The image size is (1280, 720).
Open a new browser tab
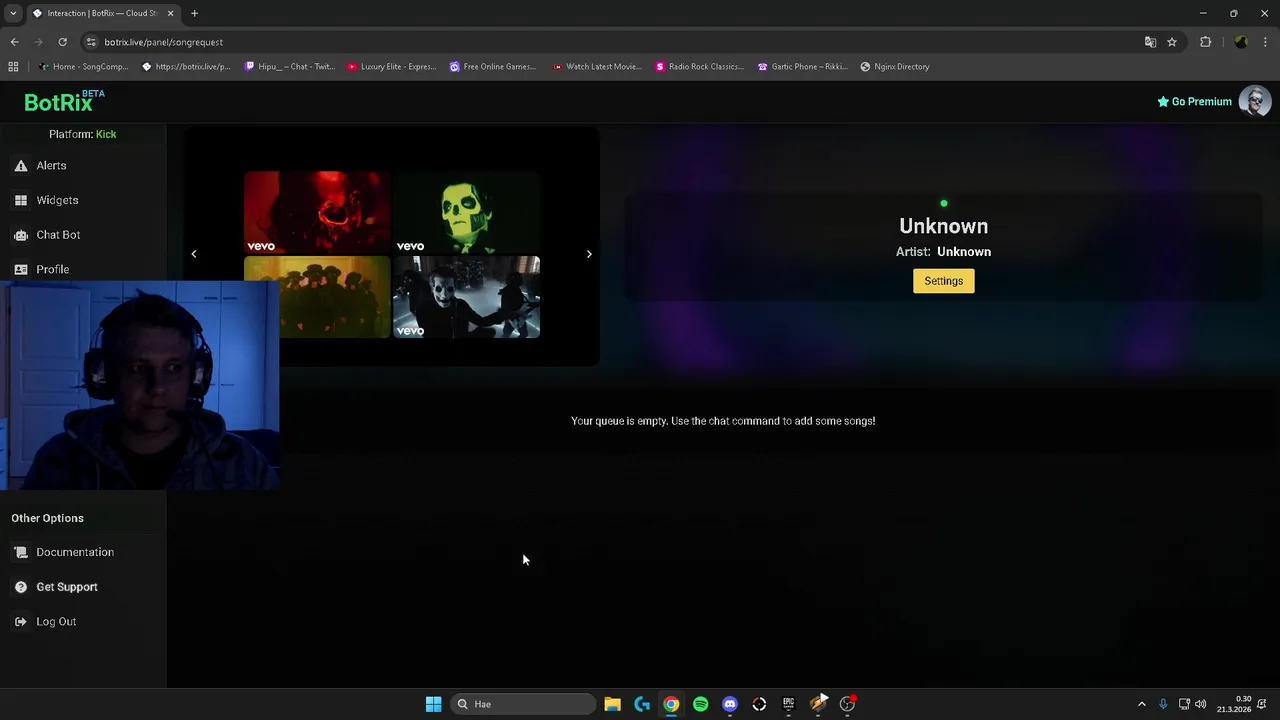(x=194, y=13)
